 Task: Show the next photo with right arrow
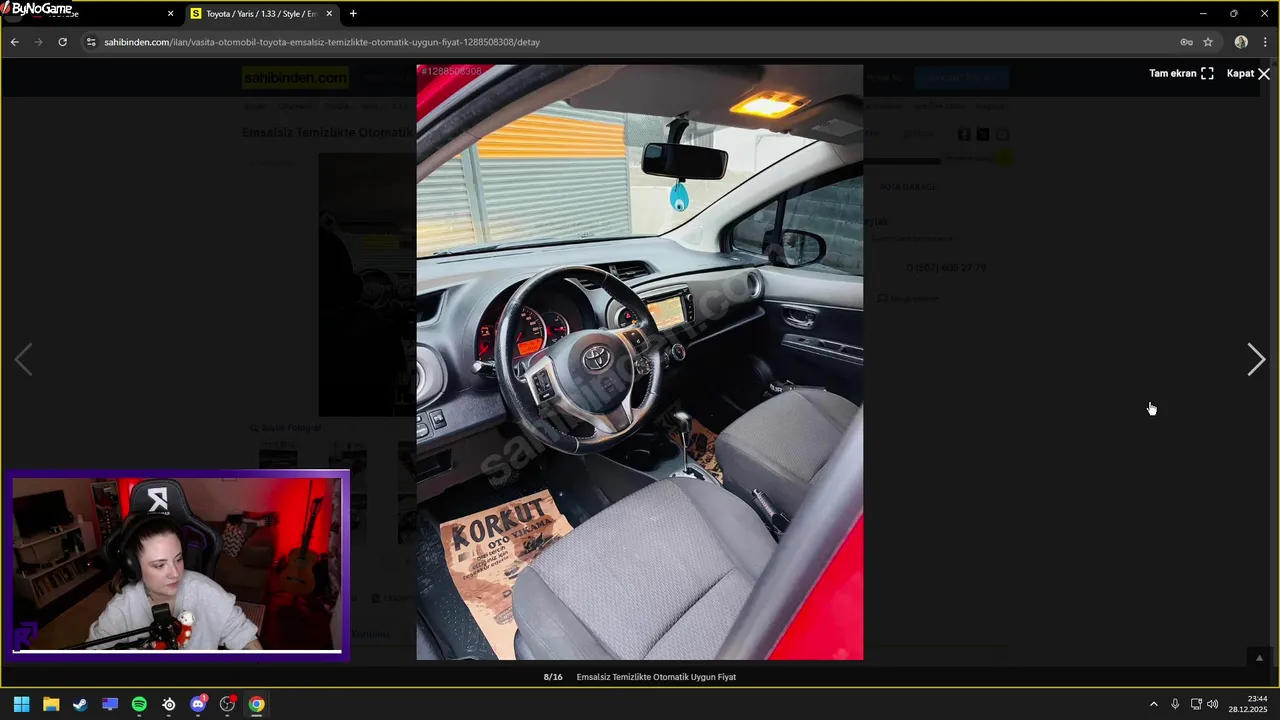1256,359
